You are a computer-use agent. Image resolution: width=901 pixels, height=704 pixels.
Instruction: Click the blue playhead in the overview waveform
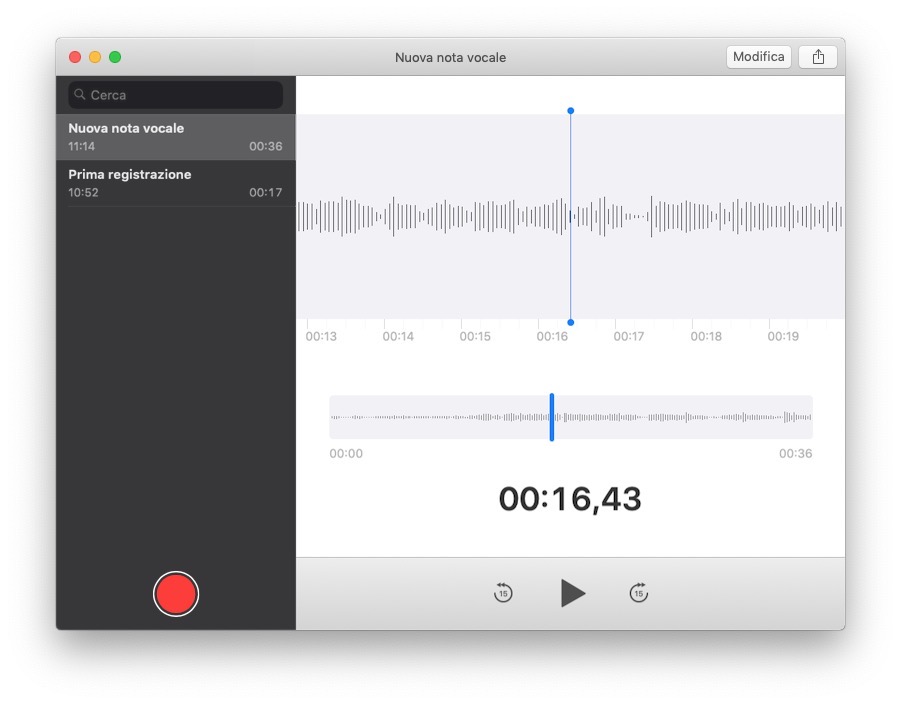point(551,417)
